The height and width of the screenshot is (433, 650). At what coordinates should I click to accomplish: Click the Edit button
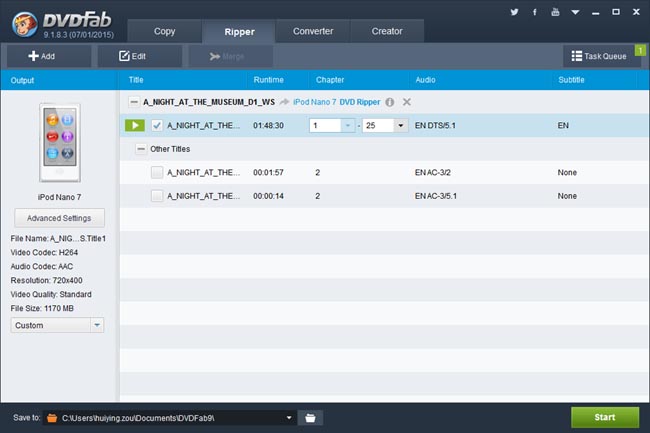click(140, 56)
